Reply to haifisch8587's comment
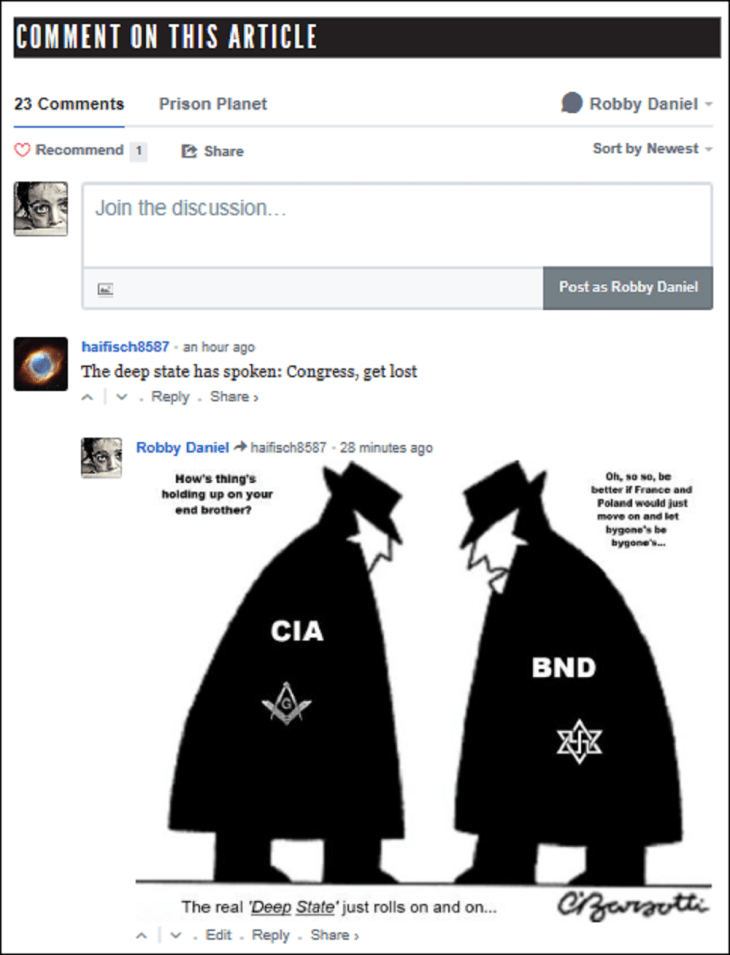 tap(170, 396)
